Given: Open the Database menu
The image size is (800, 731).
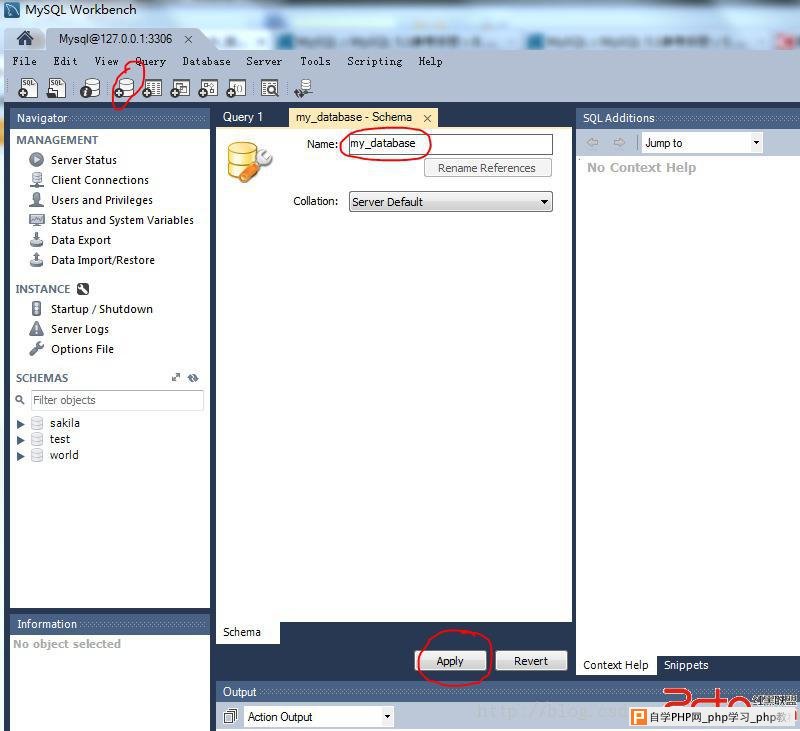Looking at the screenshot, I should 206,61.
